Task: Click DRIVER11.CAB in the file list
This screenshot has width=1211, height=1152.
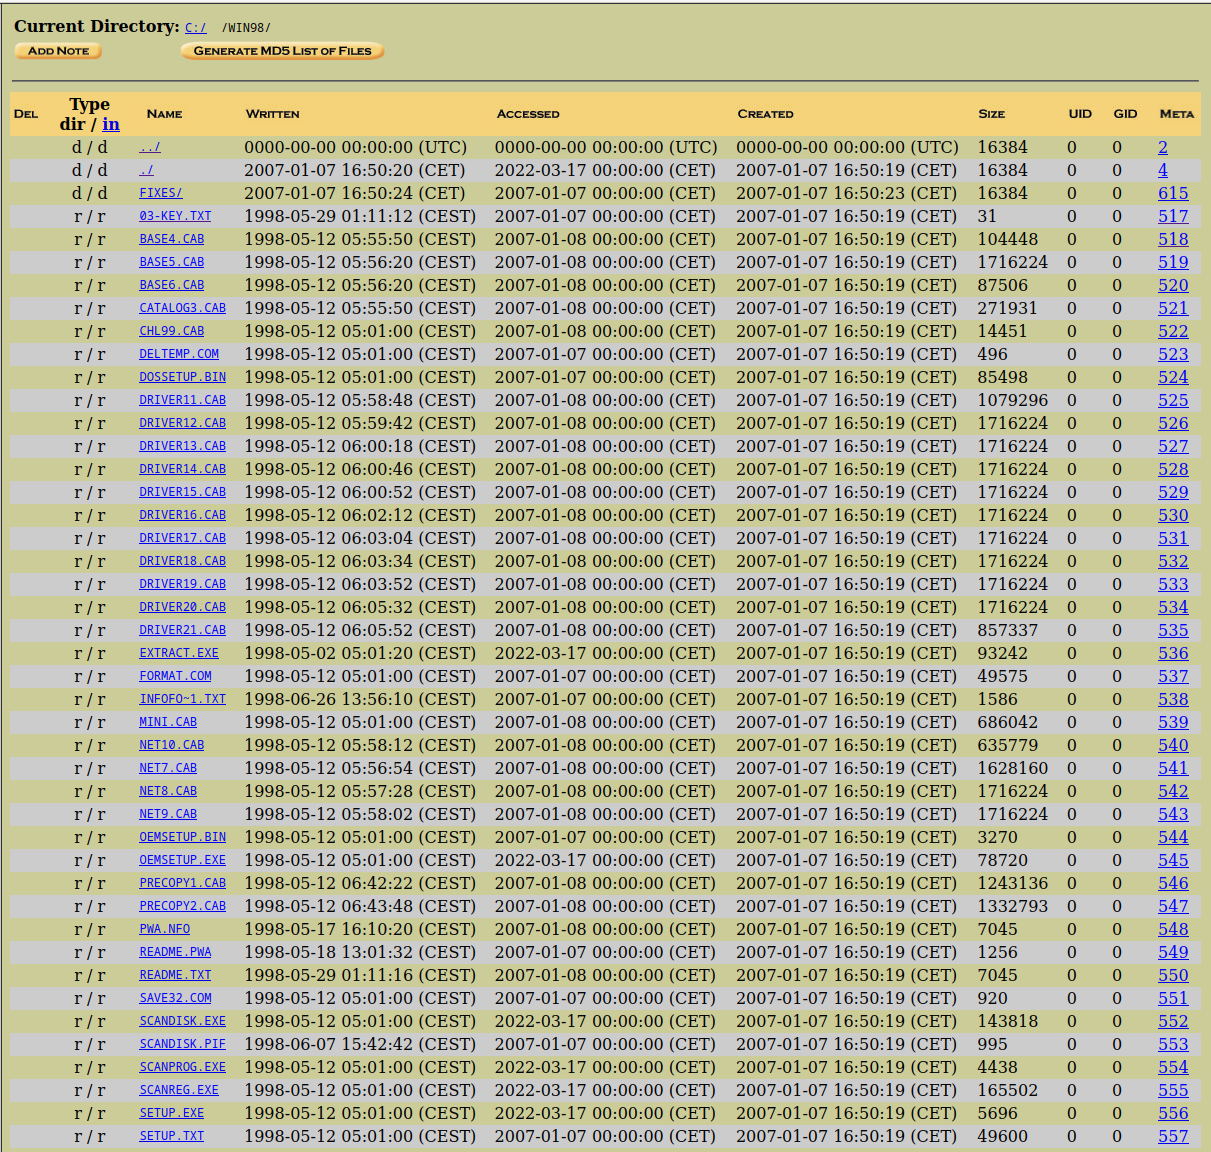Action: [182, 400]
